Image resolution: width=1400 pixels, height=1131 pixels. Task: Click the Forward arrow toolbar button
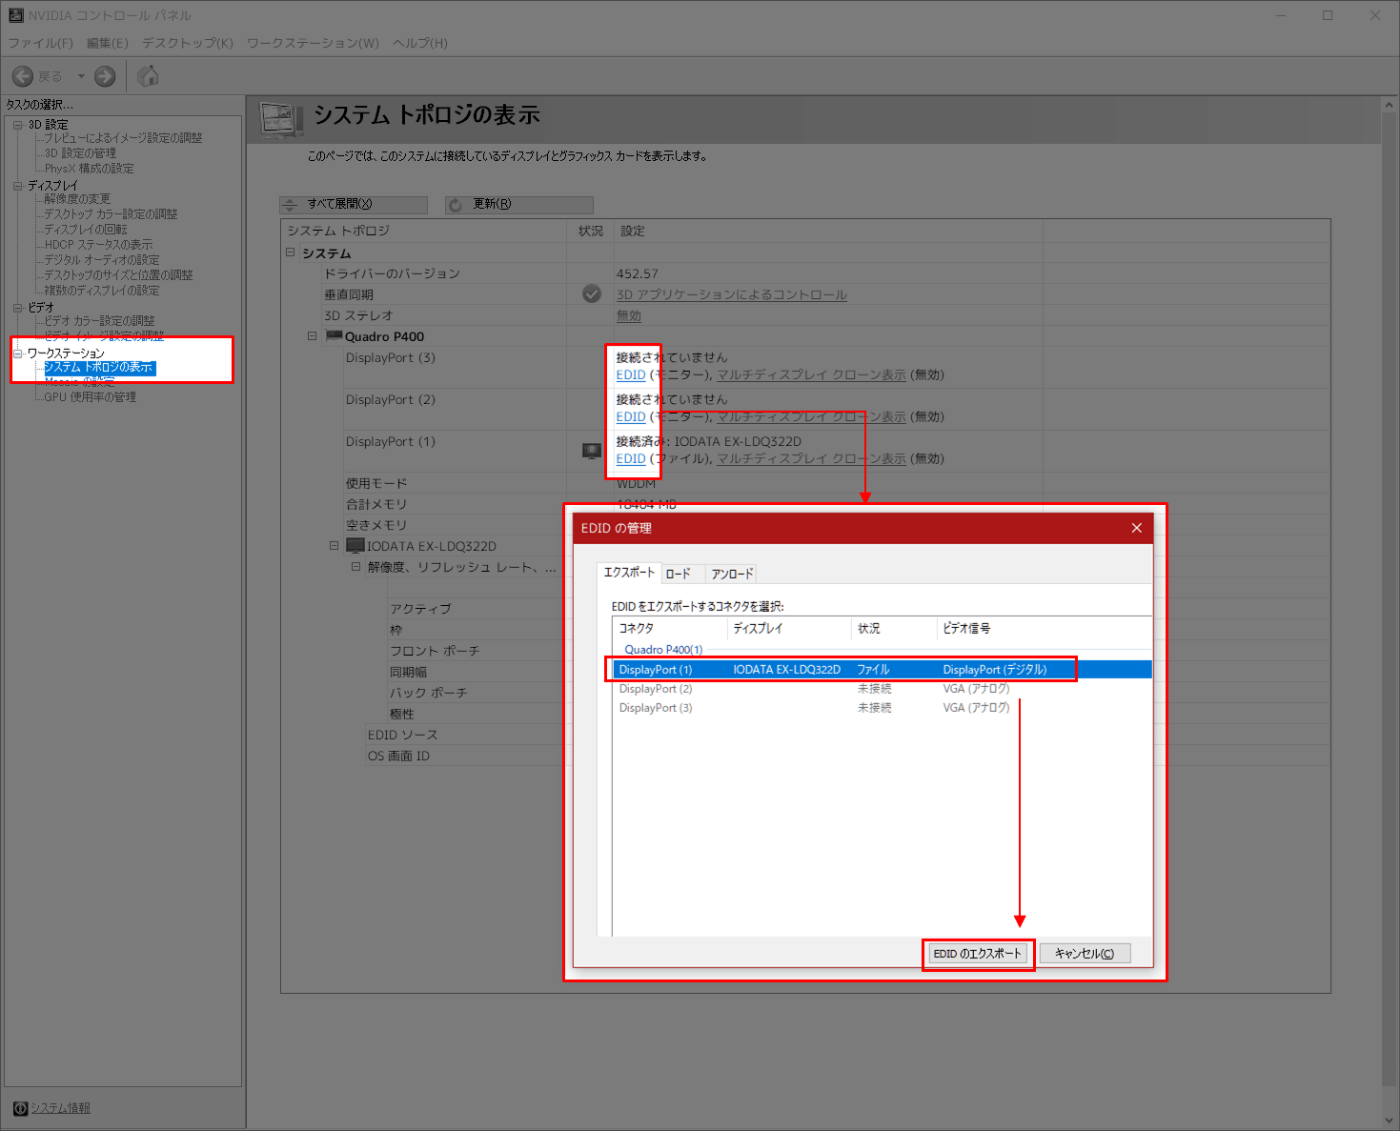point(105,76)
